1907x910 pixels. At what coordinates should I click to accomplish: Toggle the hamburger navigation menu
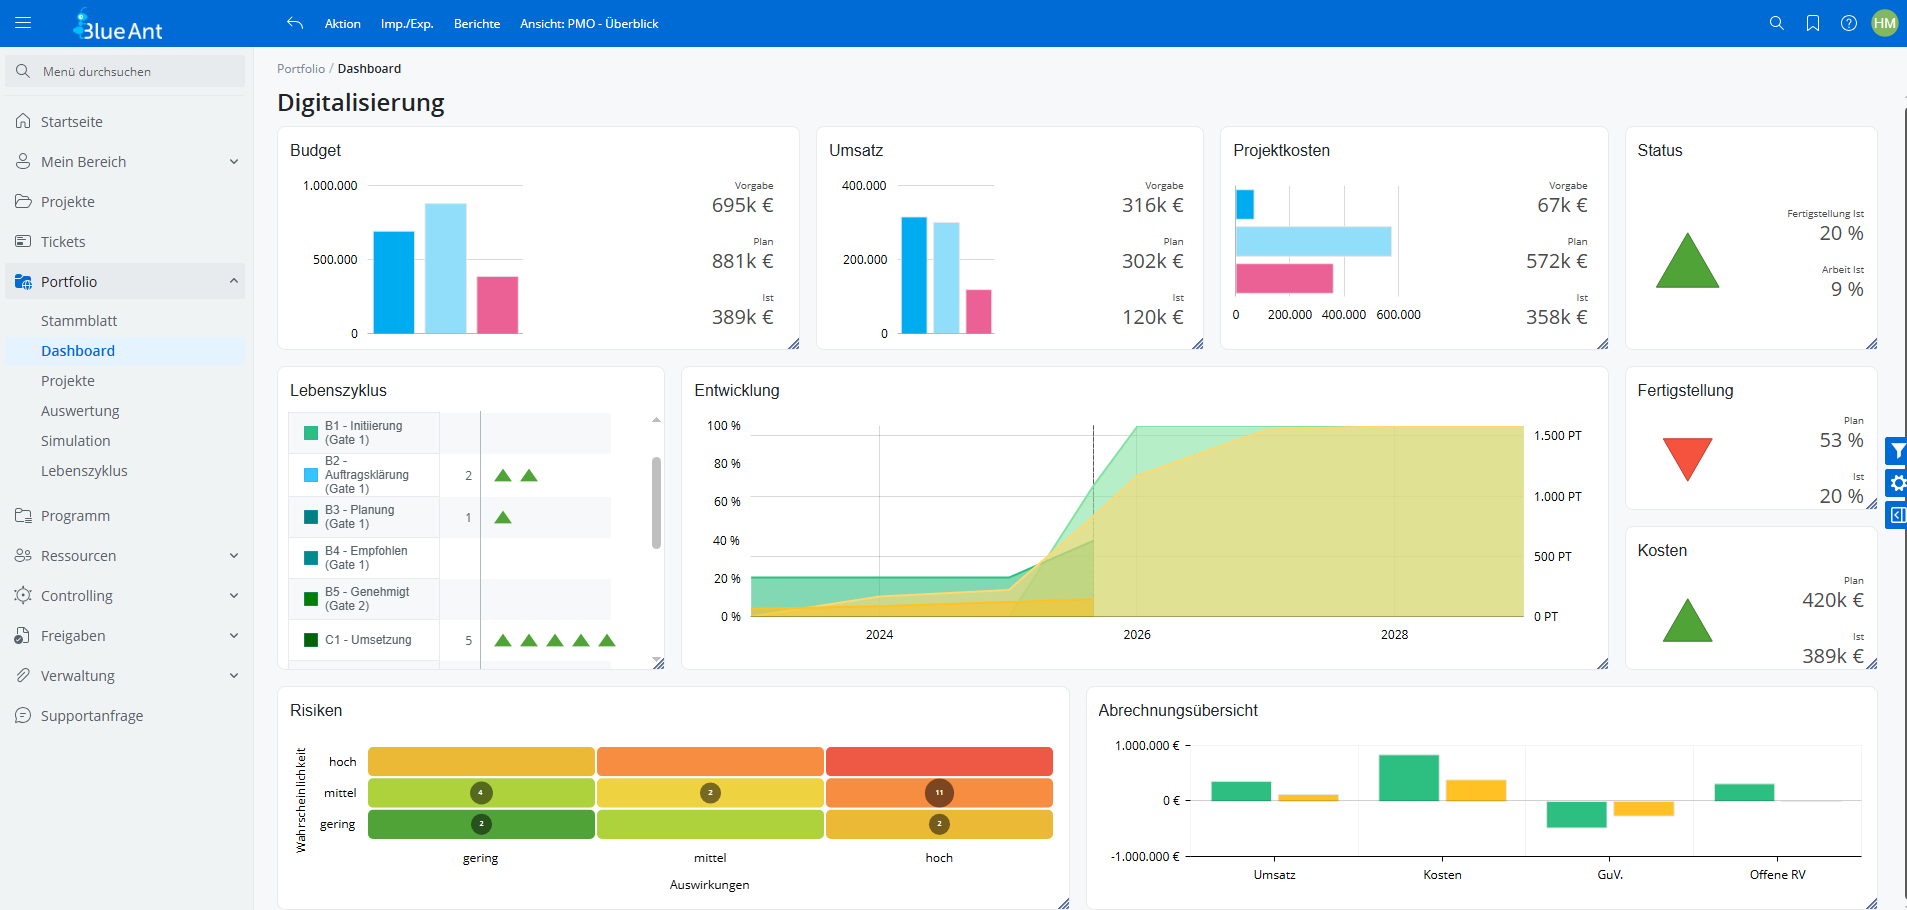pyautogui.click(x=23, y=23)
